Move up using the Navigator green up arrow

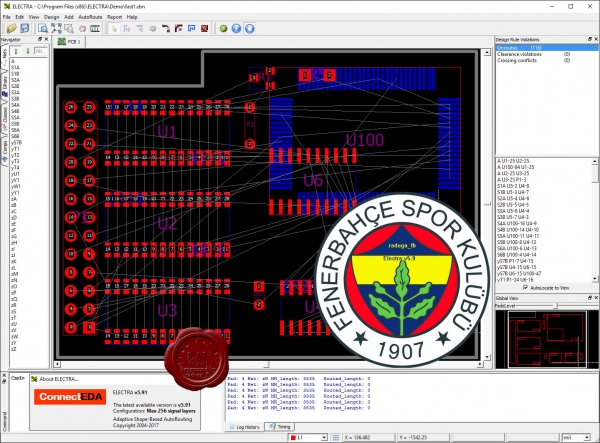(x=16, y=51)
